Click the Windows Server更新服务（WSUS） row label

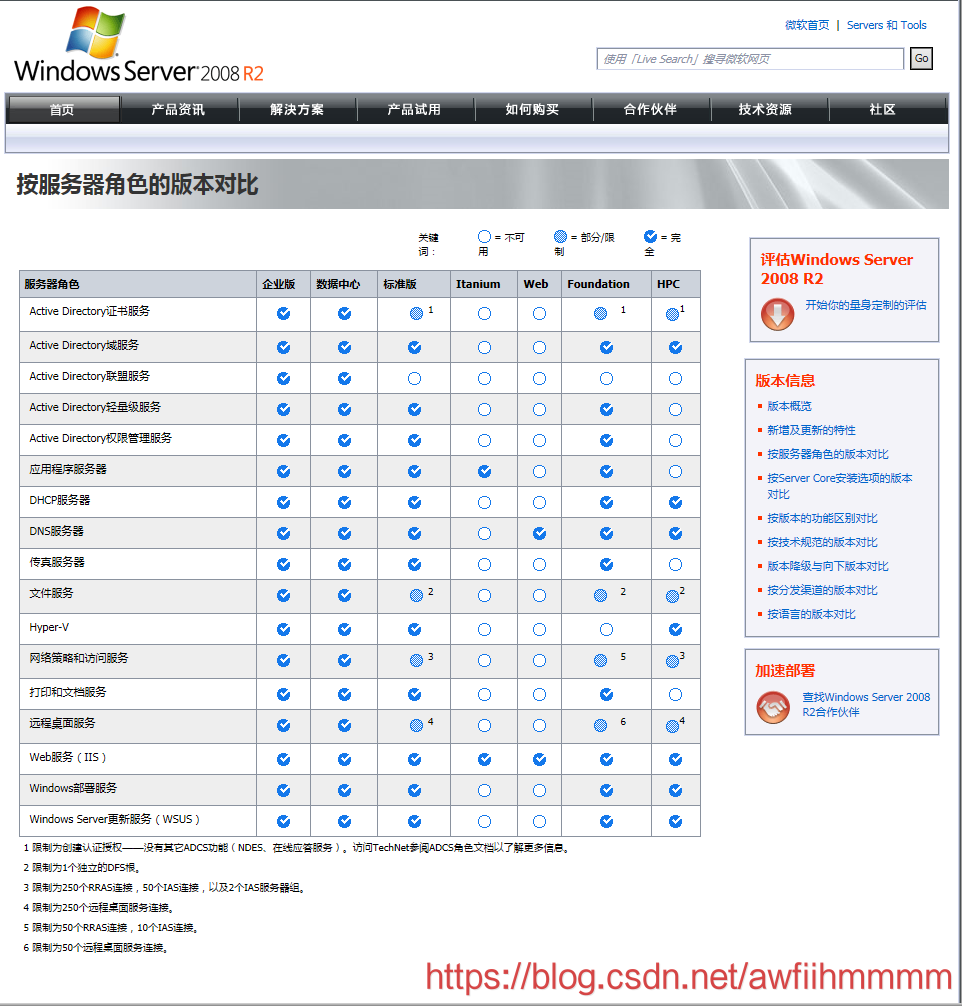(x=115, y=819)
